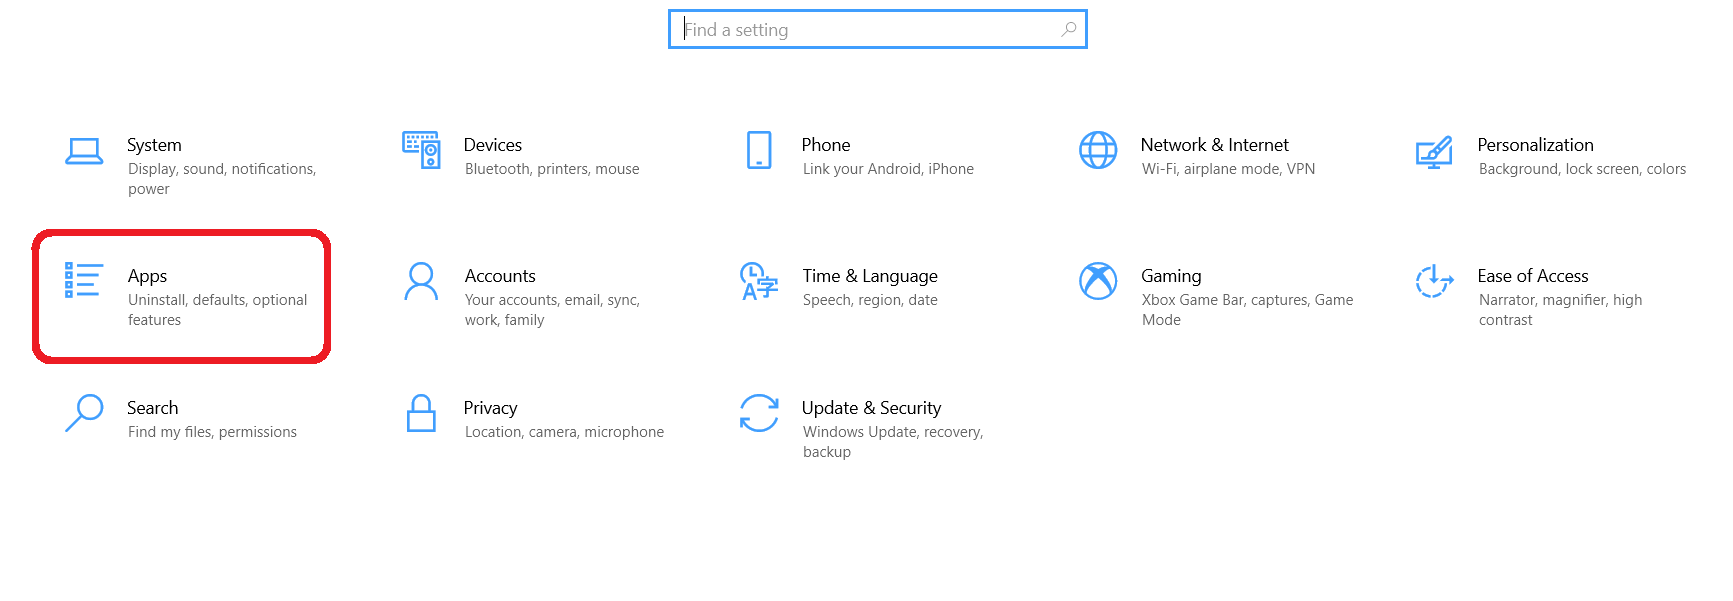Open the Network & Internet globe icon
The height and width of the screenshot is (601, 1733).
[x=1098, y=150]
